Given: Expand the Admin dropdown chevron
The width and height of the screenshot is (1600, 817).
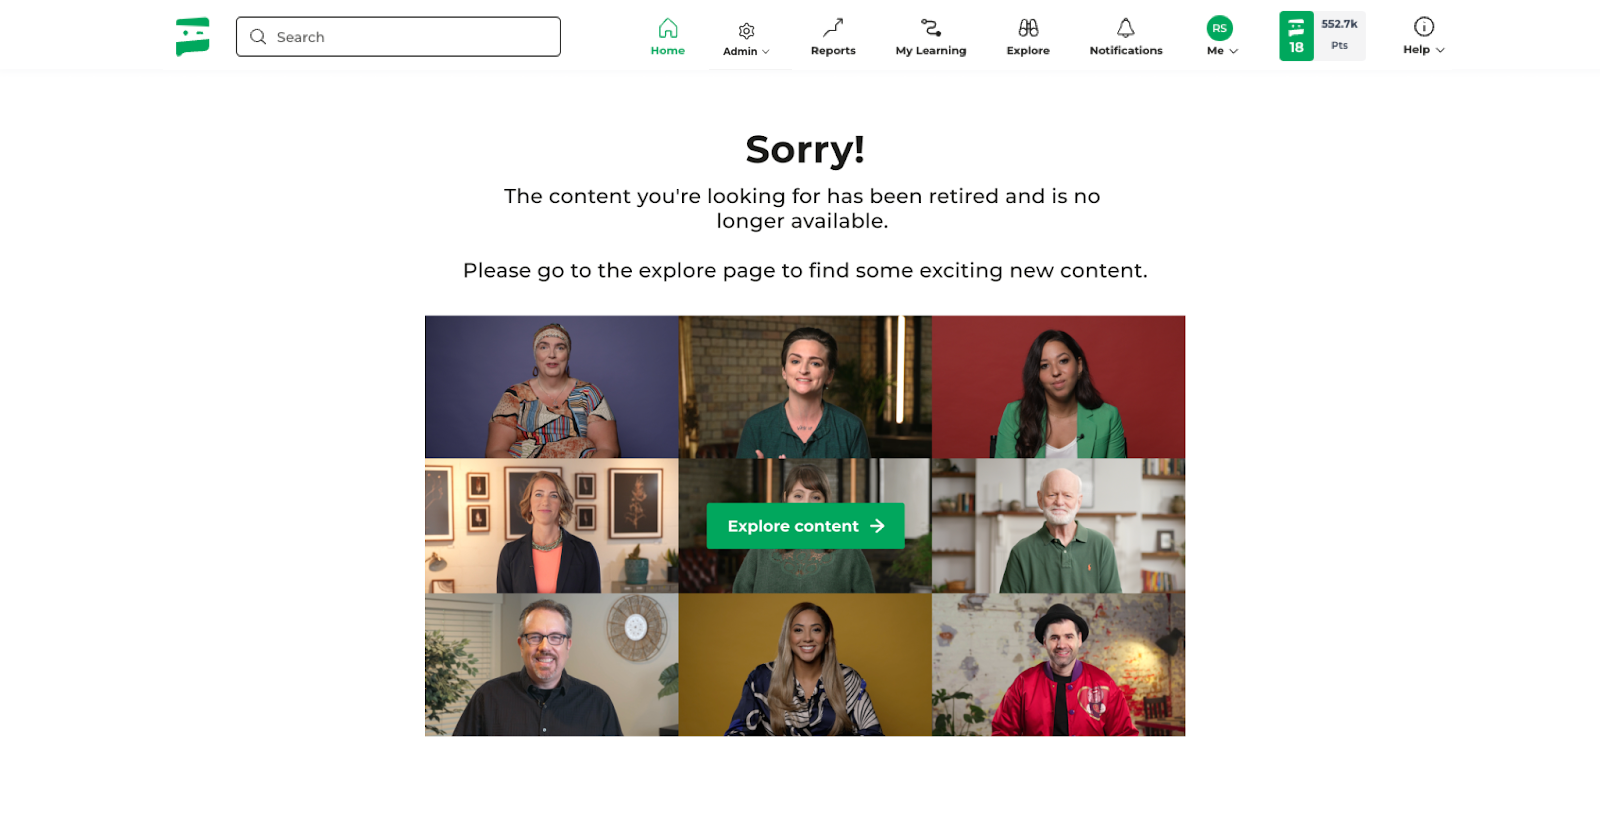Looking at the screenshot, I should [766, 52].
